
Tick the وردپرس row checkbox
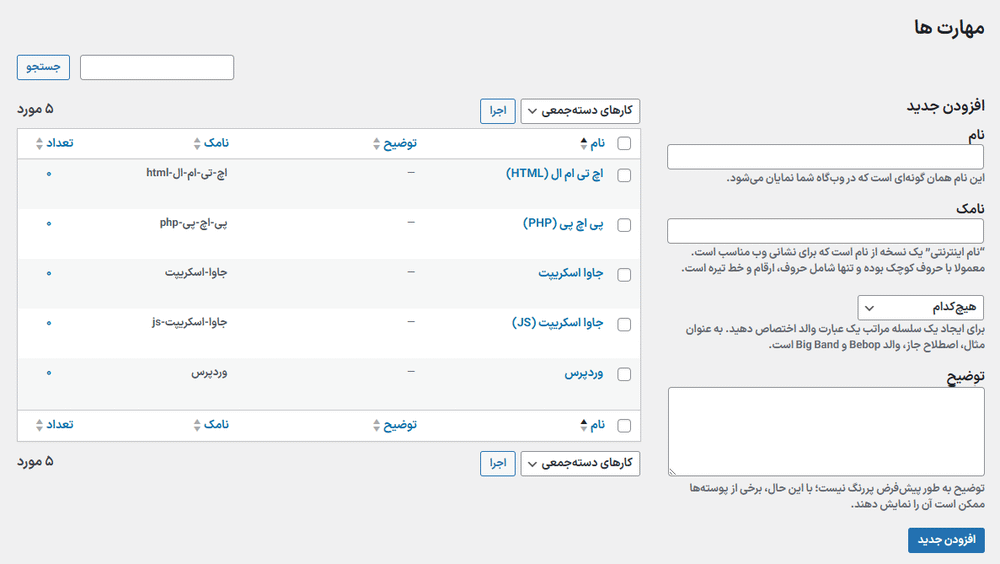pos(625,375)
